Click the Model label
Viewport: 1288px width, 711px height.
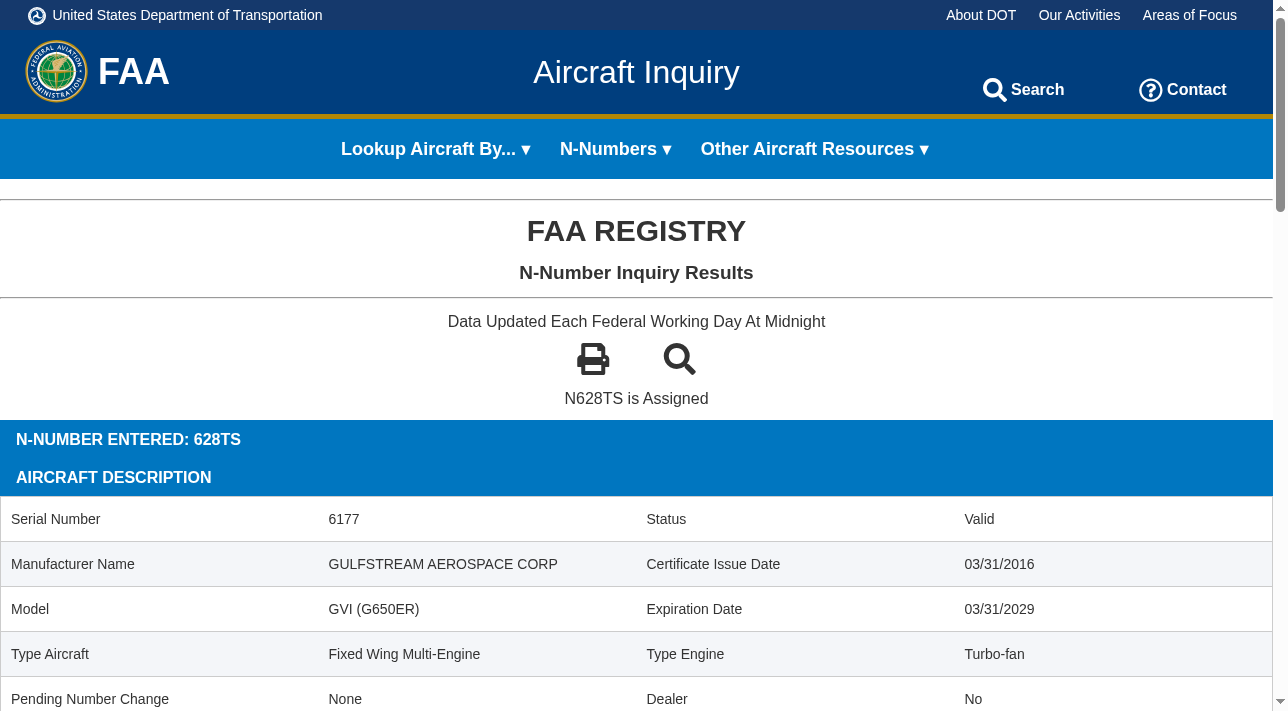pos(30,609)
